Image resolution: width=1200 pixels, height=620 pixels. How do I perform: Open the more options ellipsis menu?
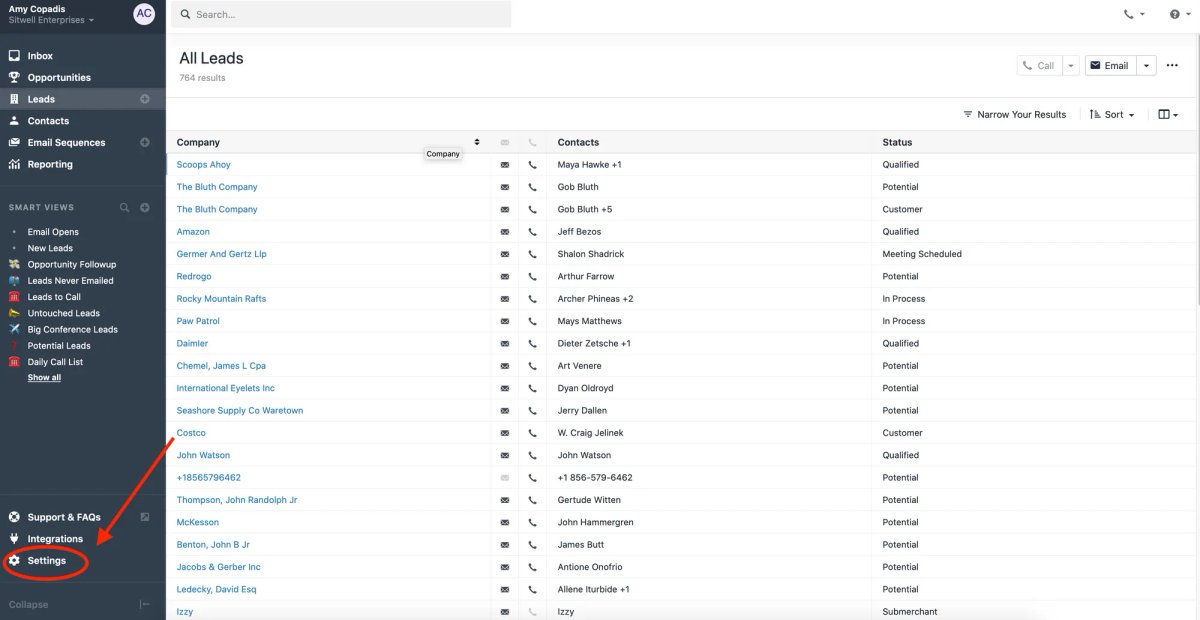pyautogui.click(x=1172, y=66)
